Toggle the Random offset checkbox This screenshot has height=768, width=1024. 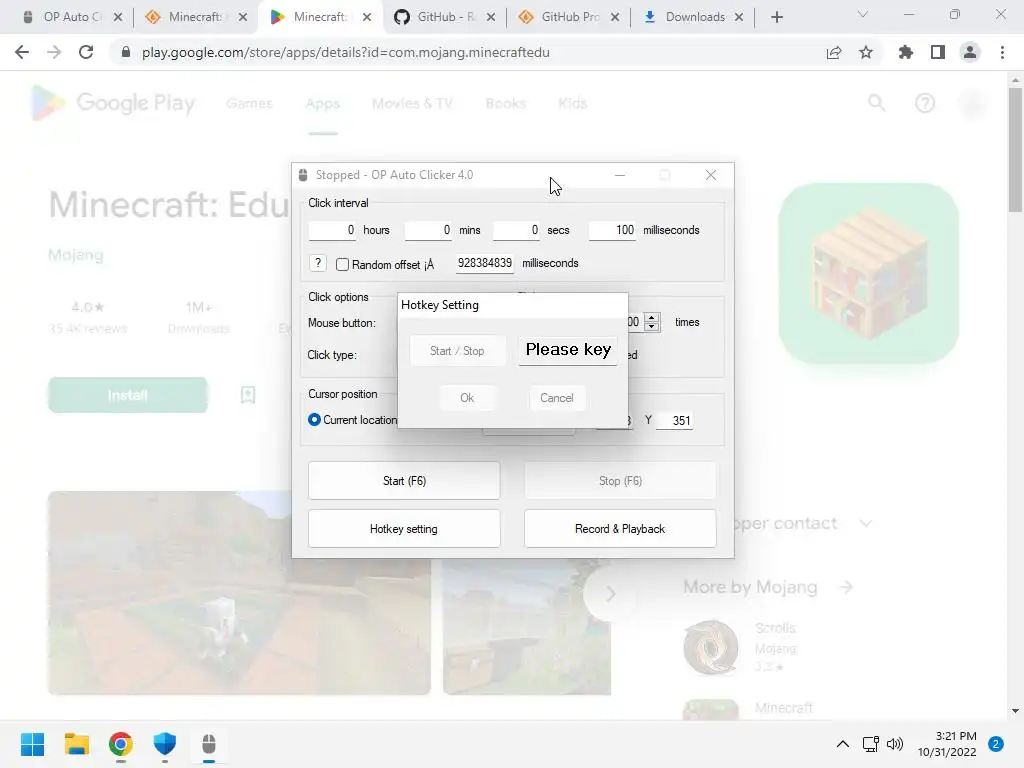[x=342, y=264]
